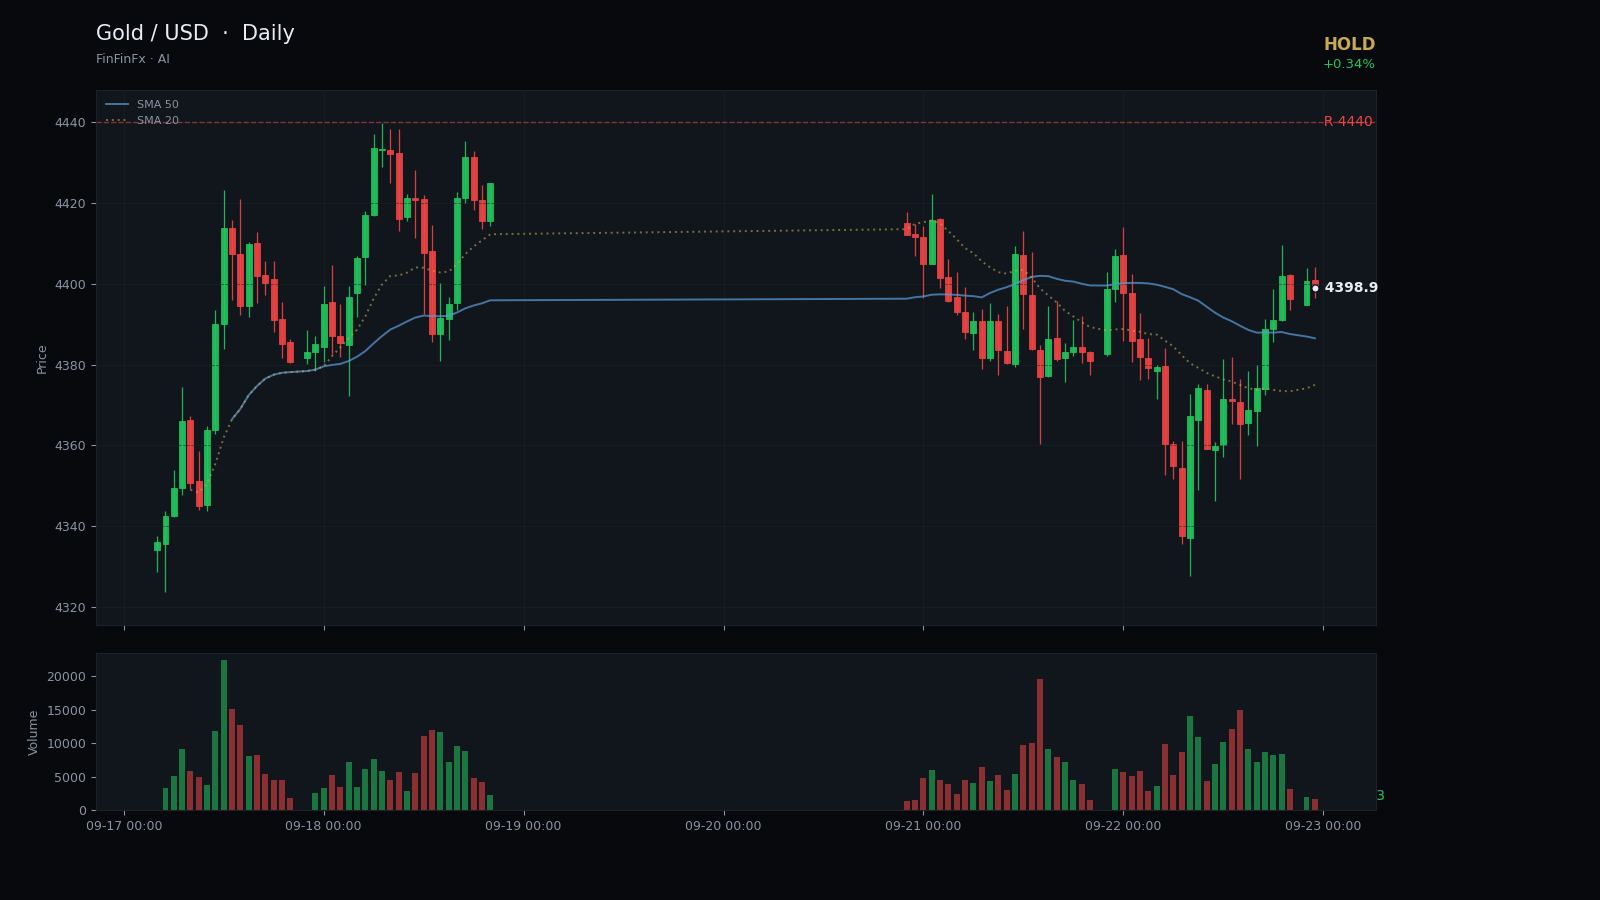Click the 4320 price axis tick
Screen dimensions: 1600x900
tap(72, 608)
